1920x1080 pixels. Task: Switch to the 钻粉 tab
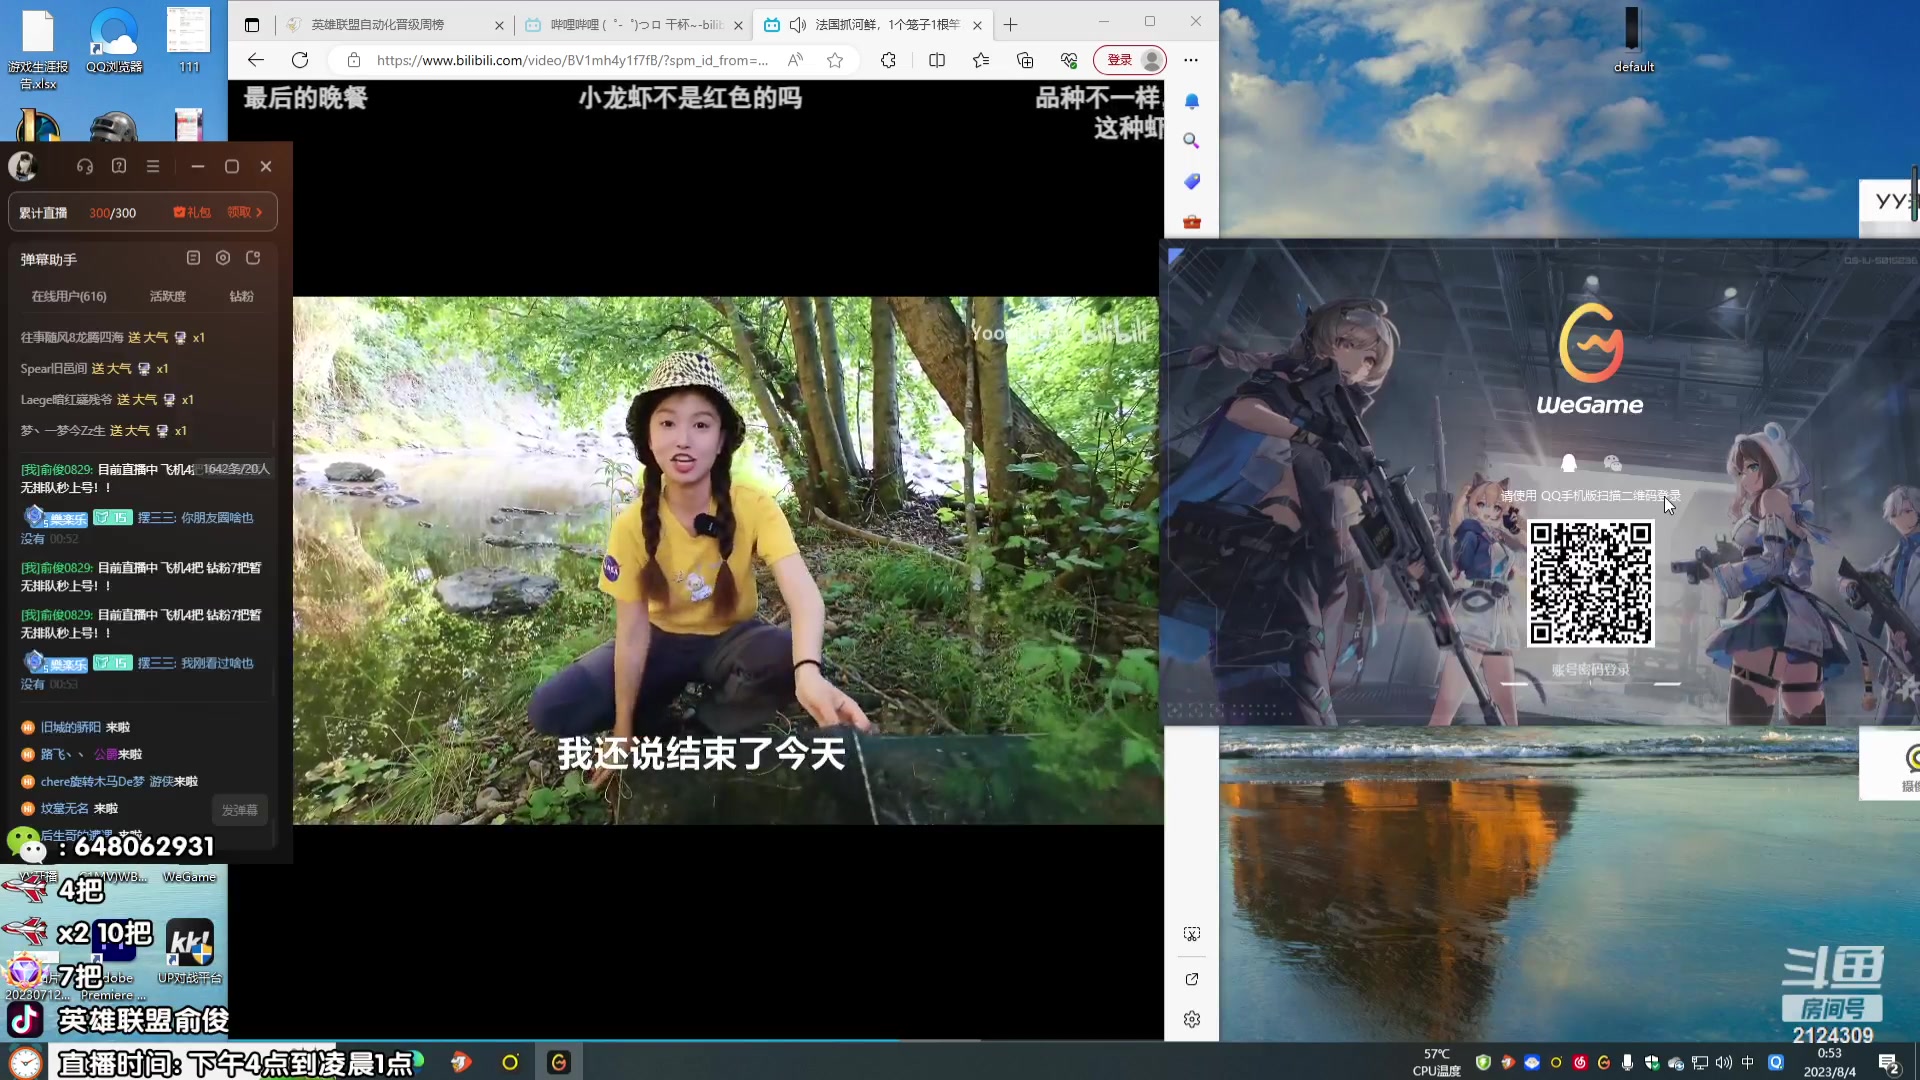(x=241, y=296)
